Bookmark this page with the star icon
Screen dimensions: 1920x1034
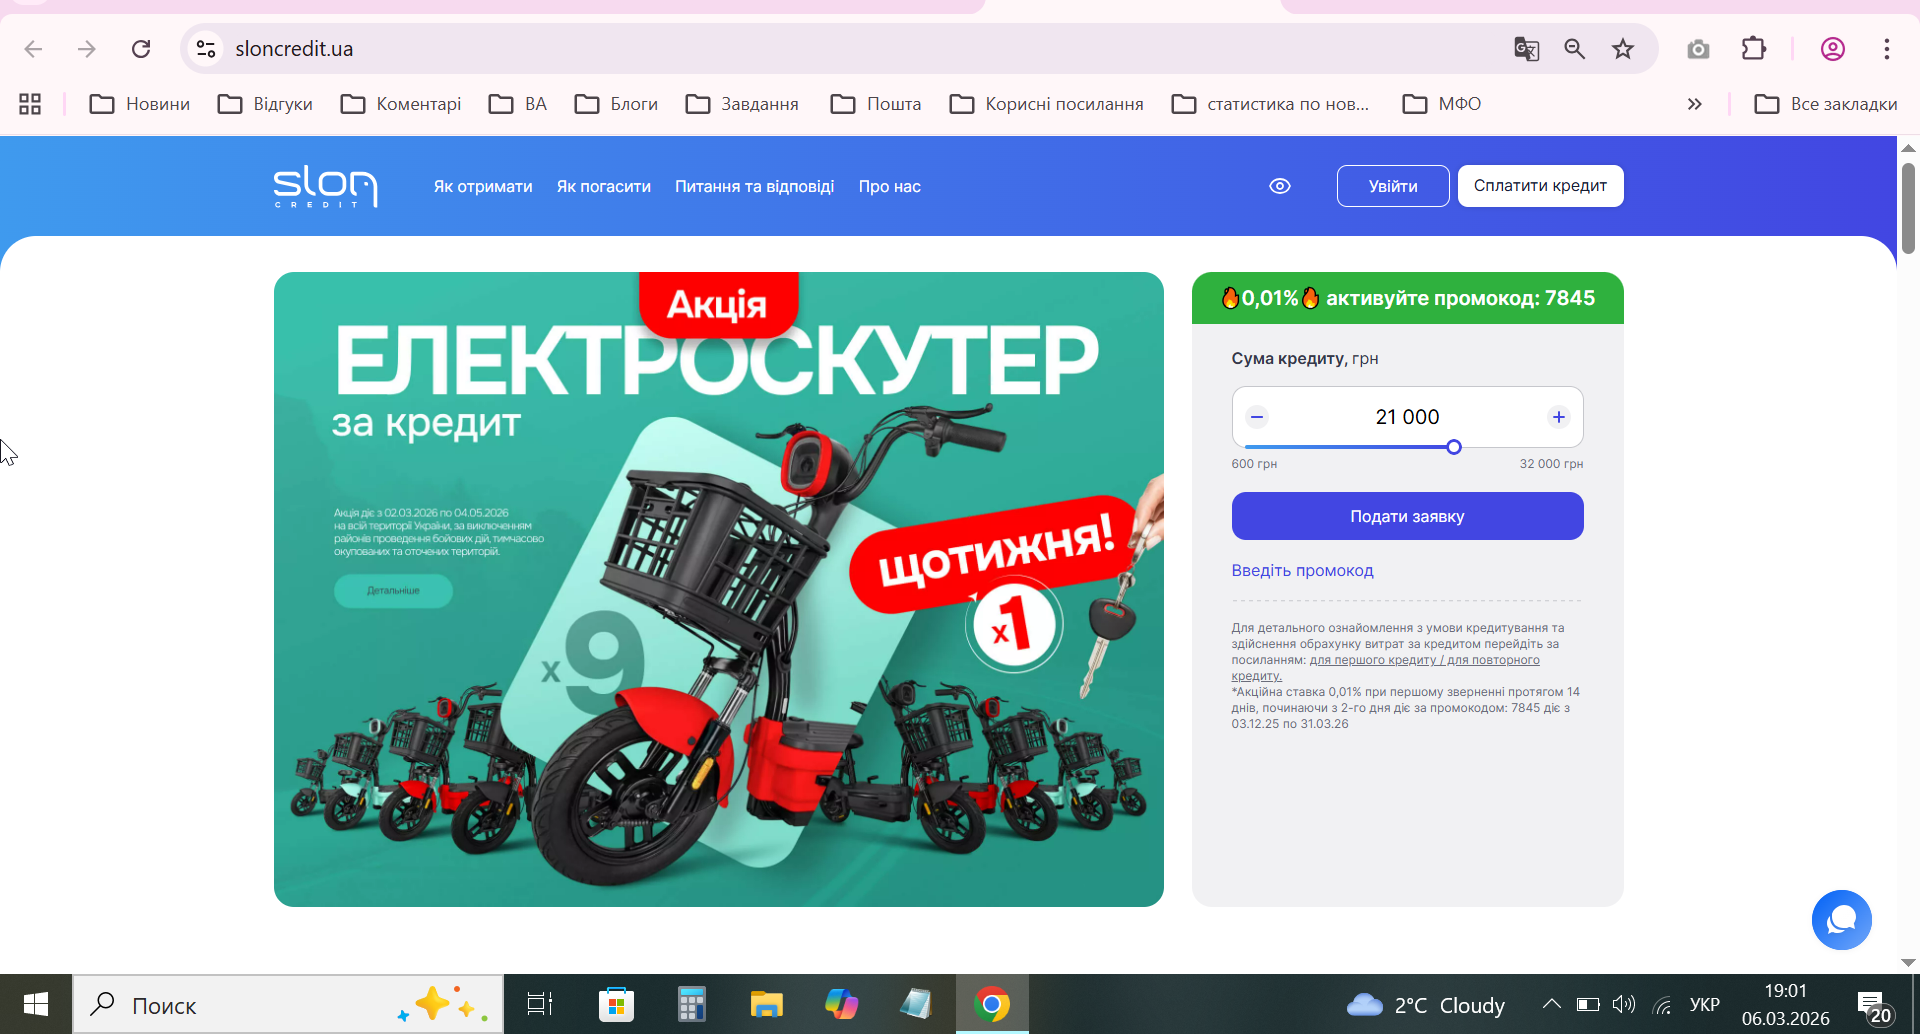pyautogui.click(x=1623, y=49)
